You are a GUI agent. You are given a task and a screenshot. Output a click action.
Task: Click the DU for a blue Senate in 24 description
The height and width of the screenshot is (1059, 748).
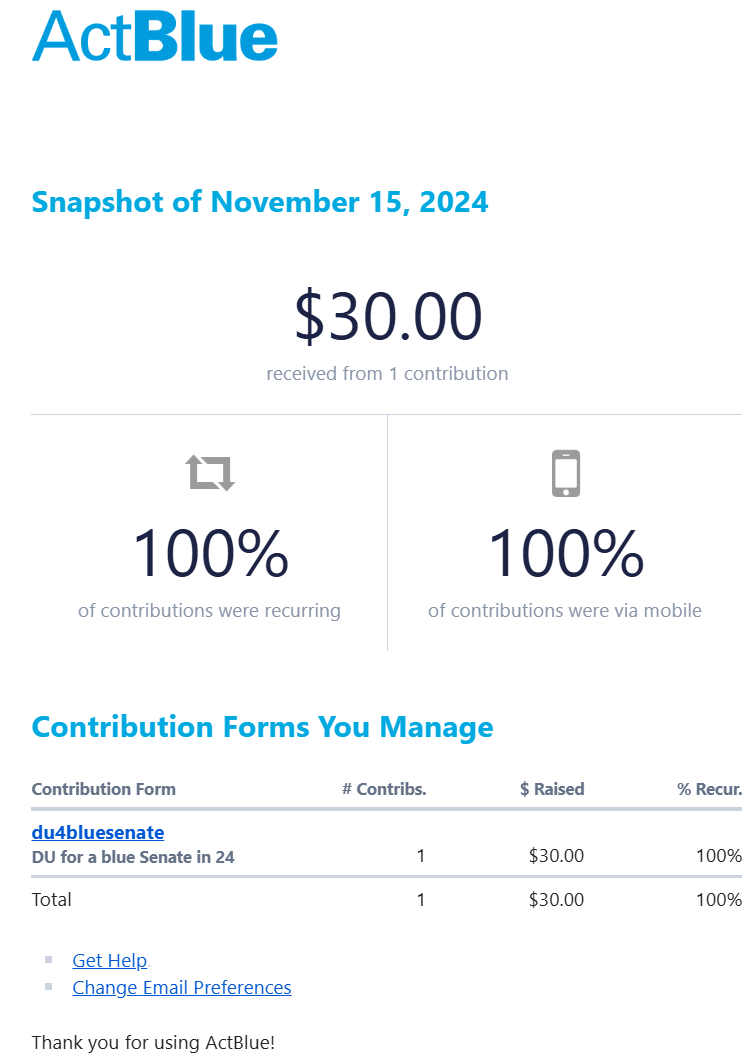click(x=133, y=857)
